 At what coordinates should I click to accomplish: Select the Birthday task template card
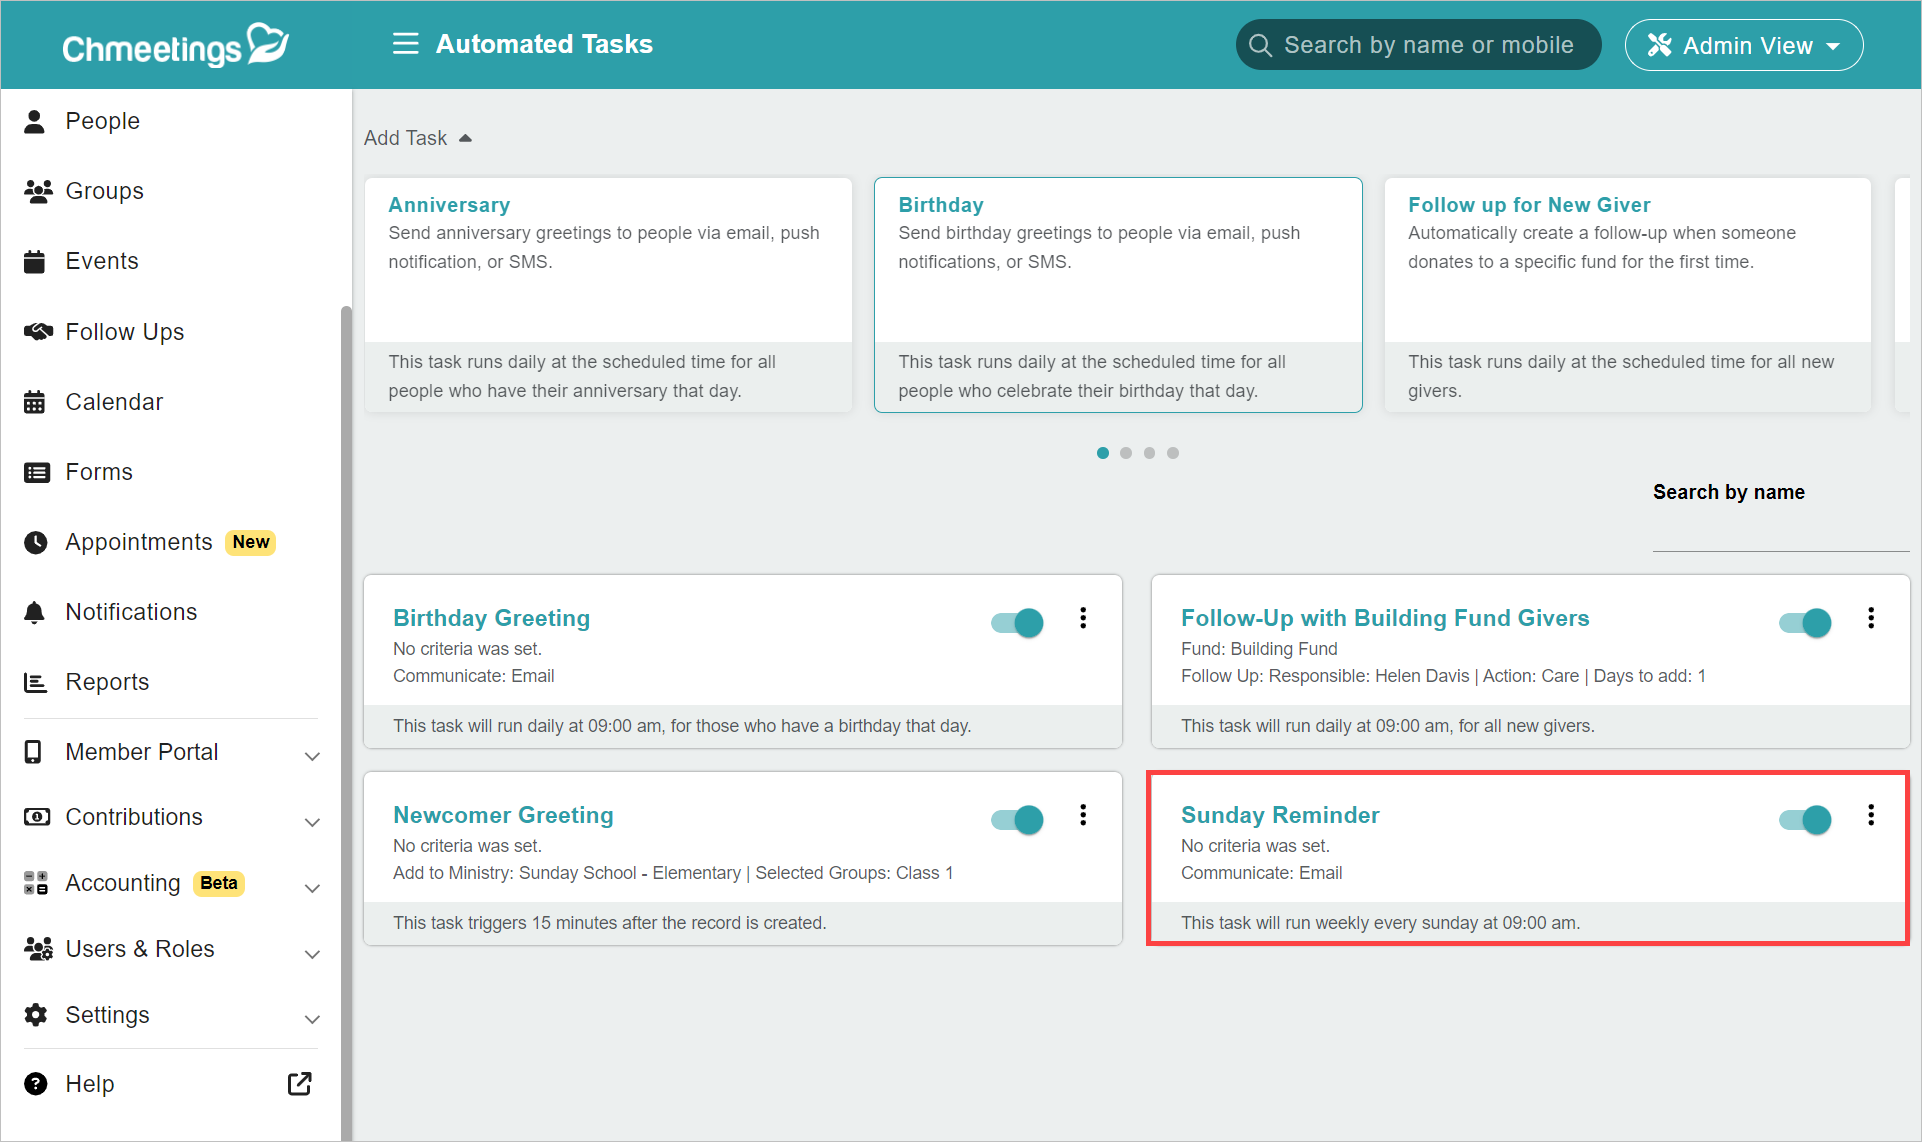1118,295
